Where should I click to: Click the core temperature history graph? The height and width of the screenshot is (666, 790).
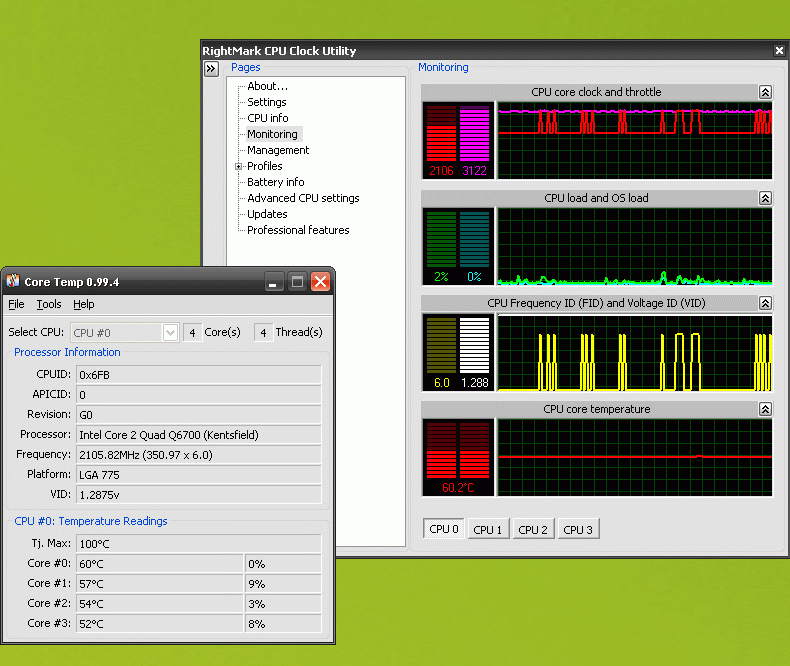click(x=635, y=457)
